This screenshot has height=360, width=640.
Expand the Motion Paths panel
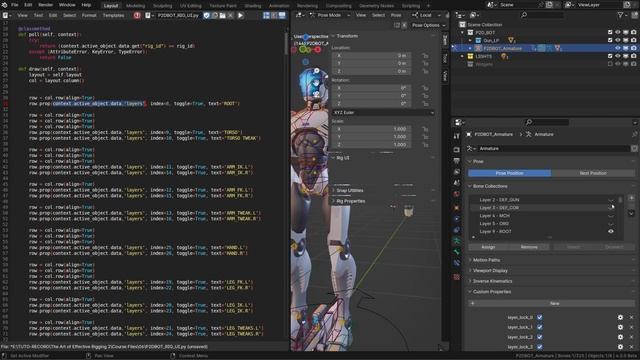(486, 260)
